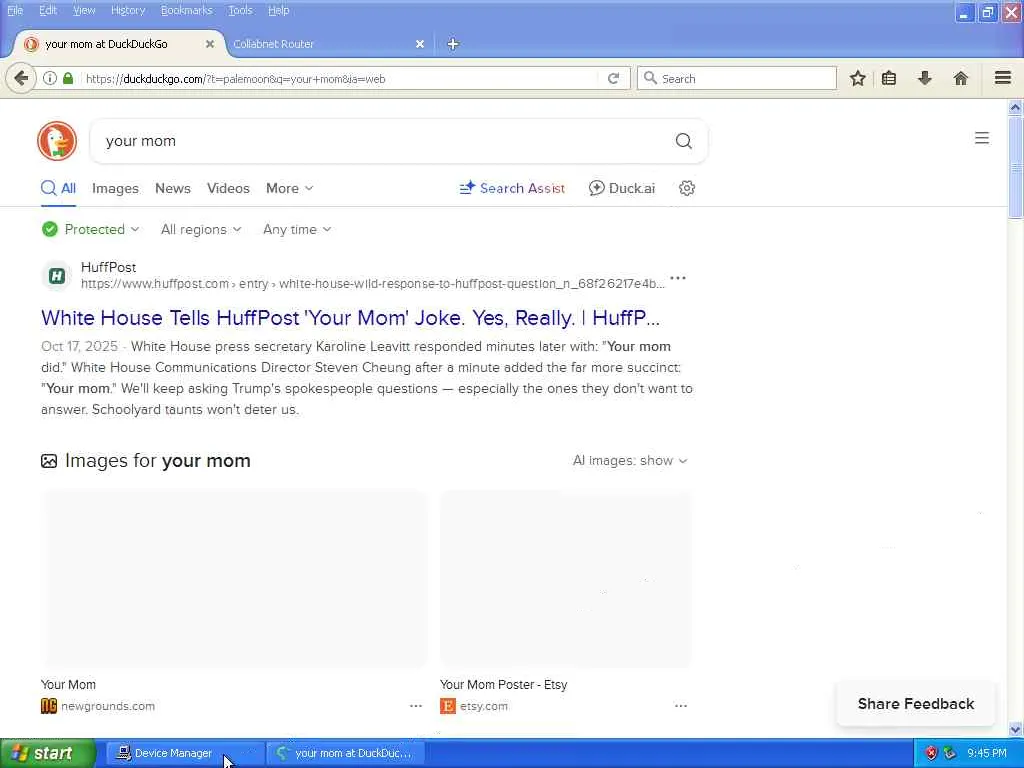Click the 9:45 PM taskbar clock
1024x768 pixels.
[x=987, y=754]
